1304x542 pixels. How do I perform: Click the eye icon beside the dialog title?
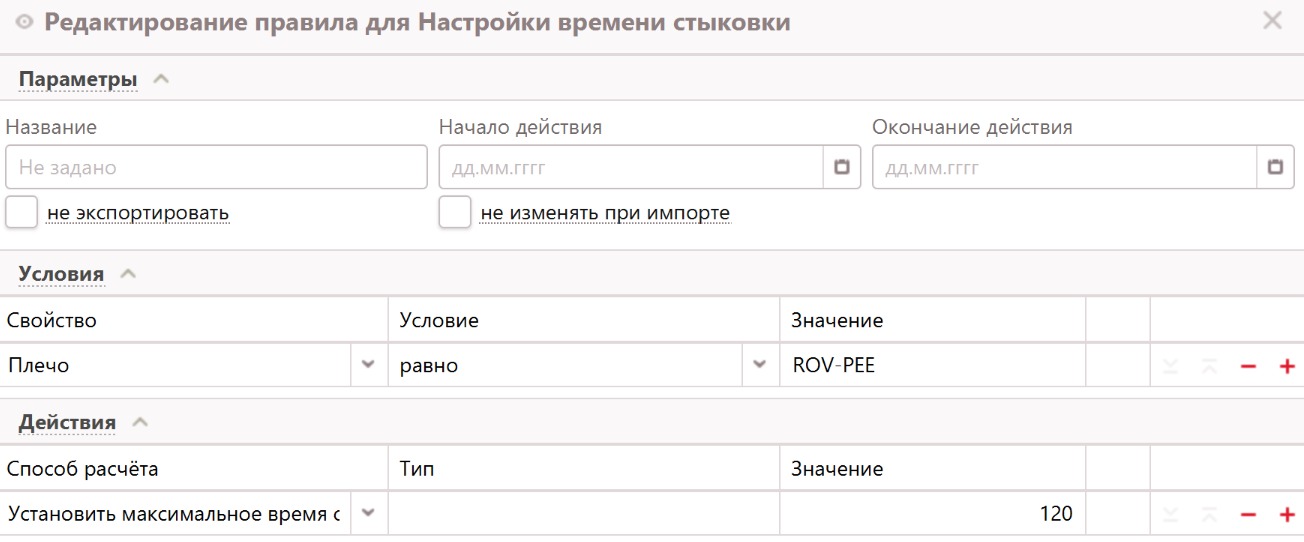click(25, 22)
